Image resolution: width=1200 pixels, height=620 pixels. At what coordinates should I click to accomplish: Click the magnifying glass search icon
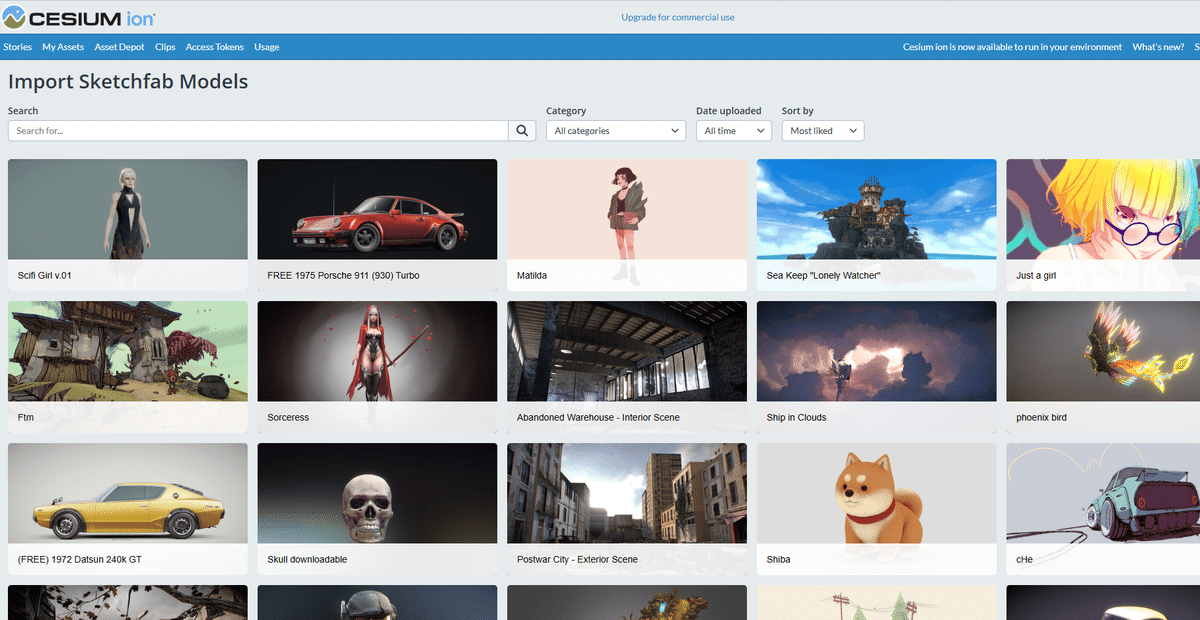521,130
